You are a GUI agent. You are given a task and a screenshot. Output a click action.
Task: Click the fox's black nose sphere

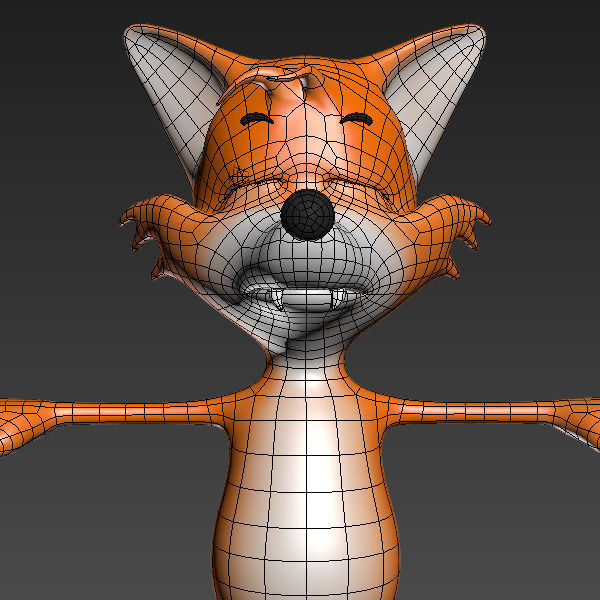pyautogui.click(x=307, y=215)
